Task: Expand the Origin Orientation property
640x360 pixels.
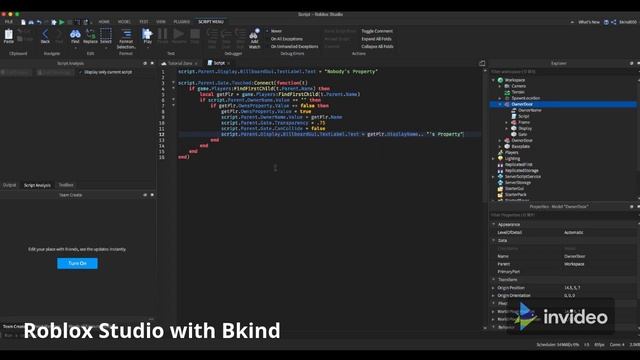Action: [x=493, y=296]
